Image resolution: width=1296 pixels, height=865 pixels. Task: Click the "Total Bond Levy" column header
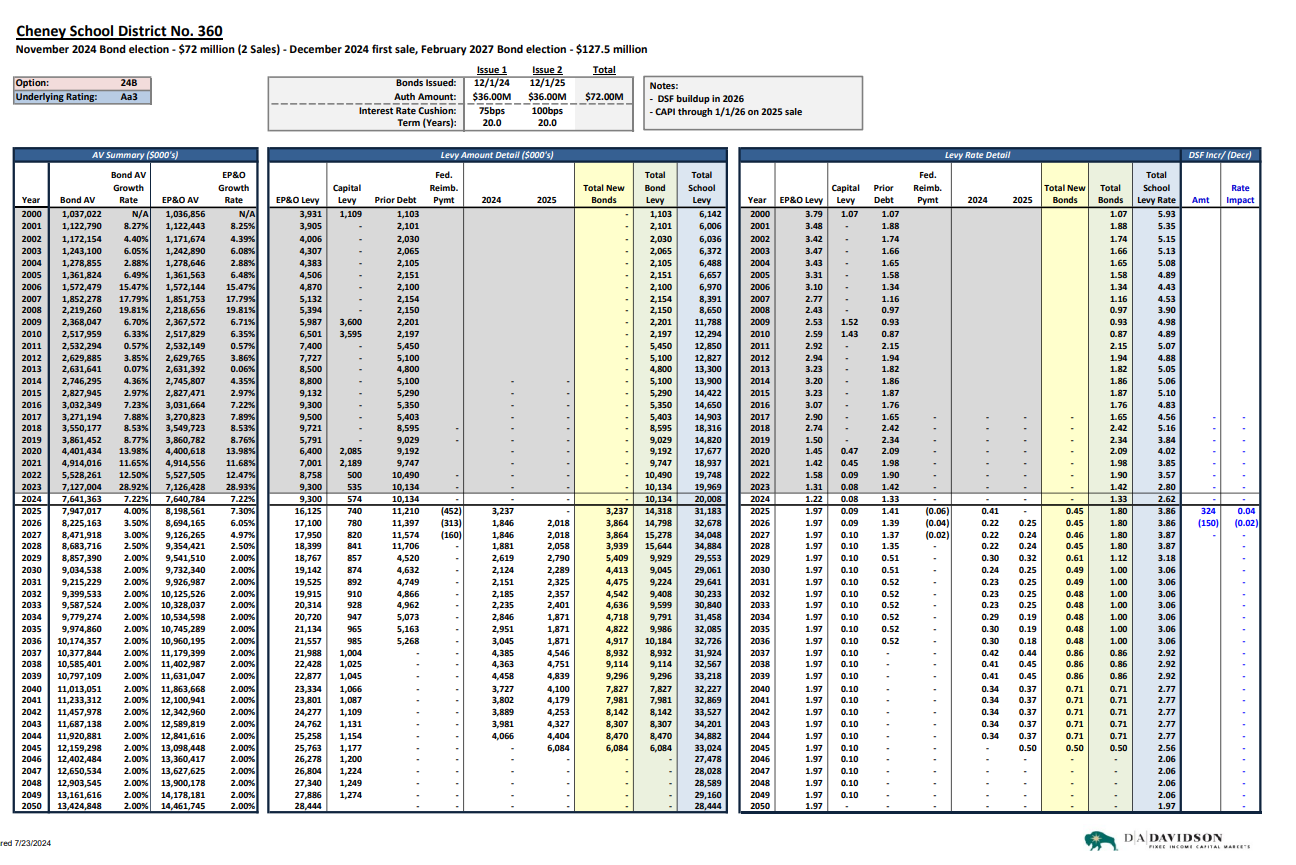point(655,187)
